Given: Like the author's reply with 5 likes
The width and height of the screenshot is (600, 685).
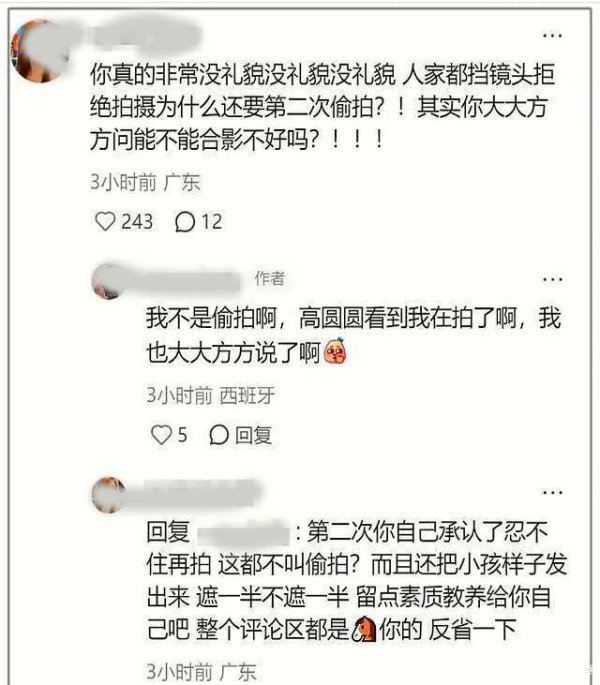Looking at the screenshot, I should (x=161, y=435).
